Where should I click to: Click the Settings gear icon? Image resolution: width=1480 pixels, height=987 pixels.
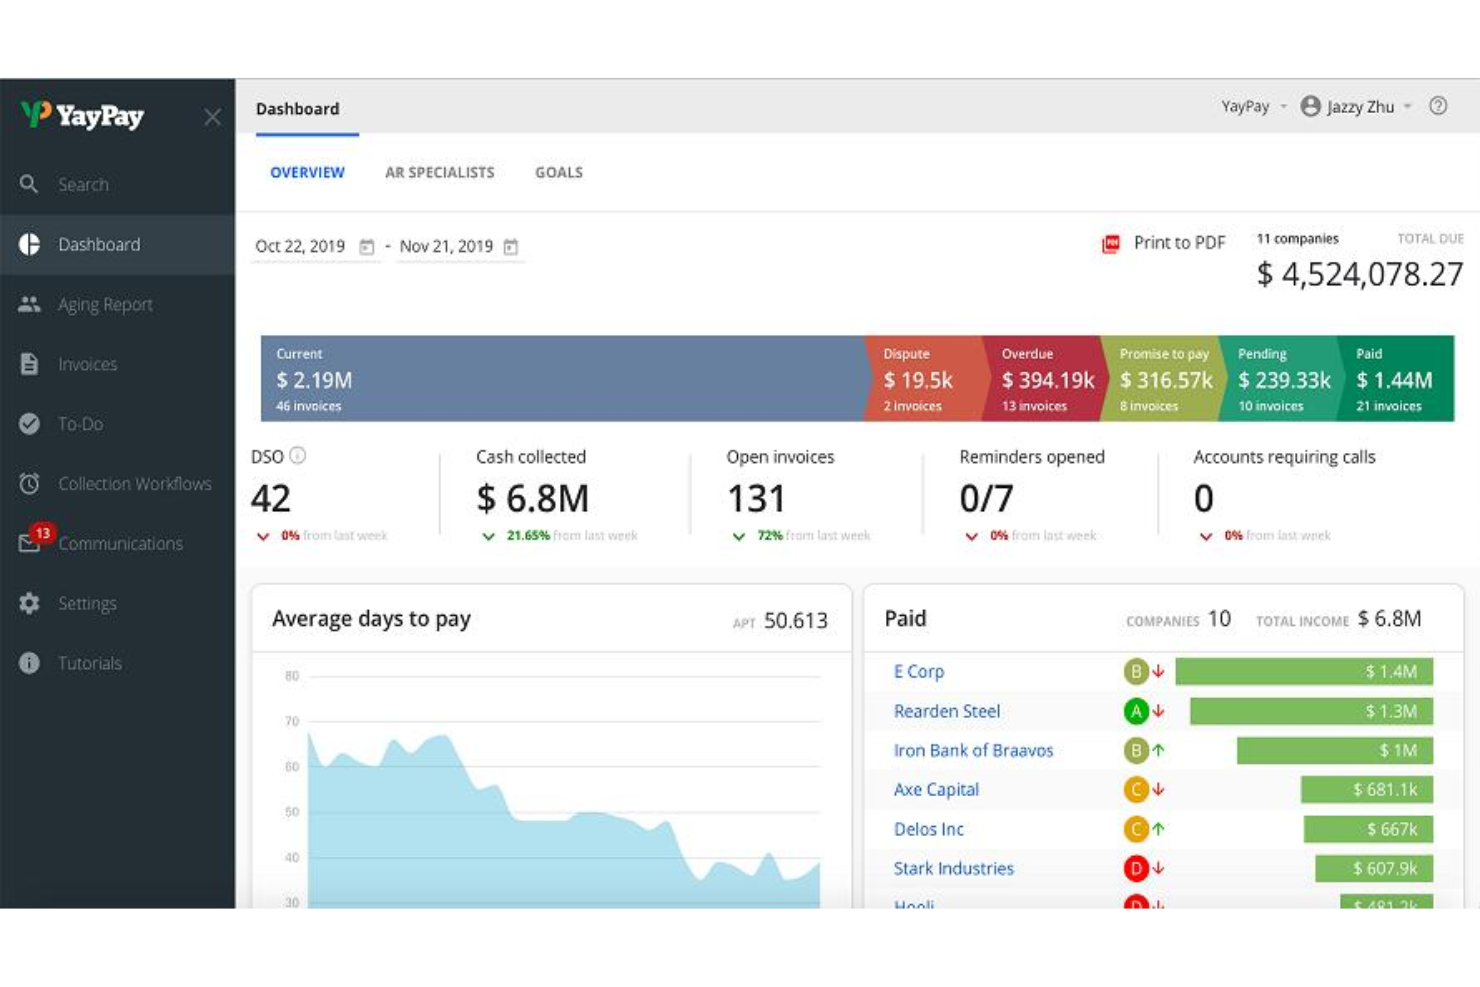point(29,603)
